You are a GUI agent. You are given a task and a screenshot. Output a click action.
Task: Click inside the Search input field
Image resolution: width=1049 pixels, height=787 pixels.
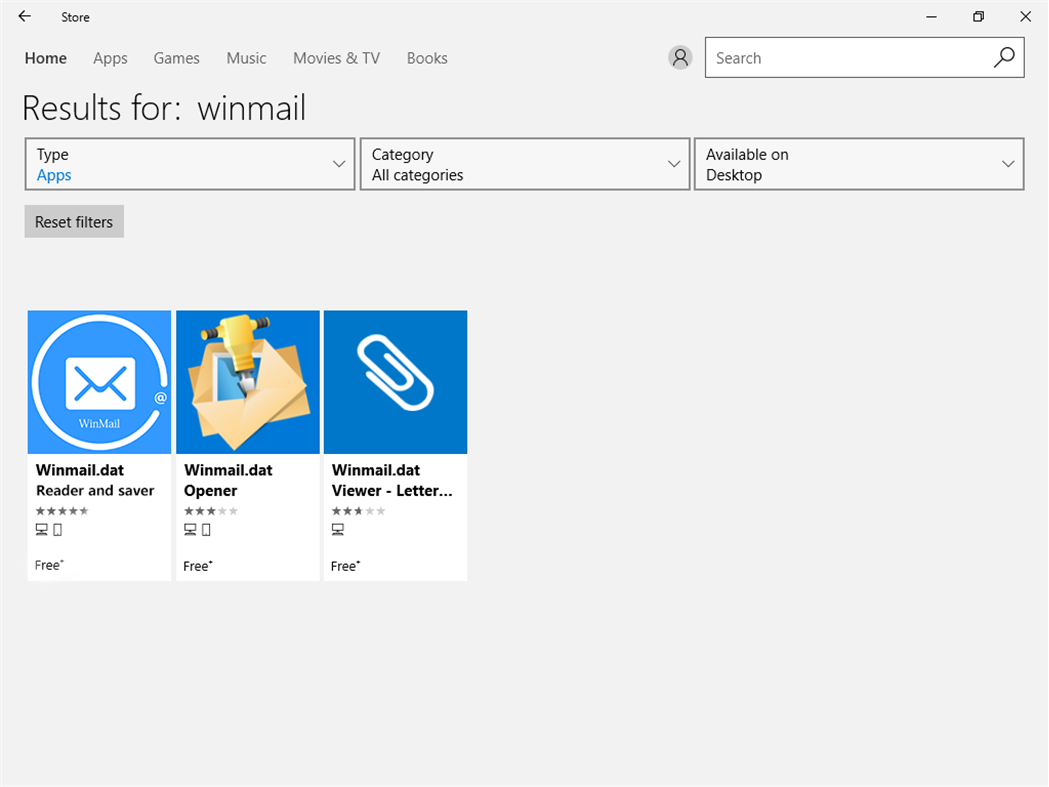[x=850, y=57]
